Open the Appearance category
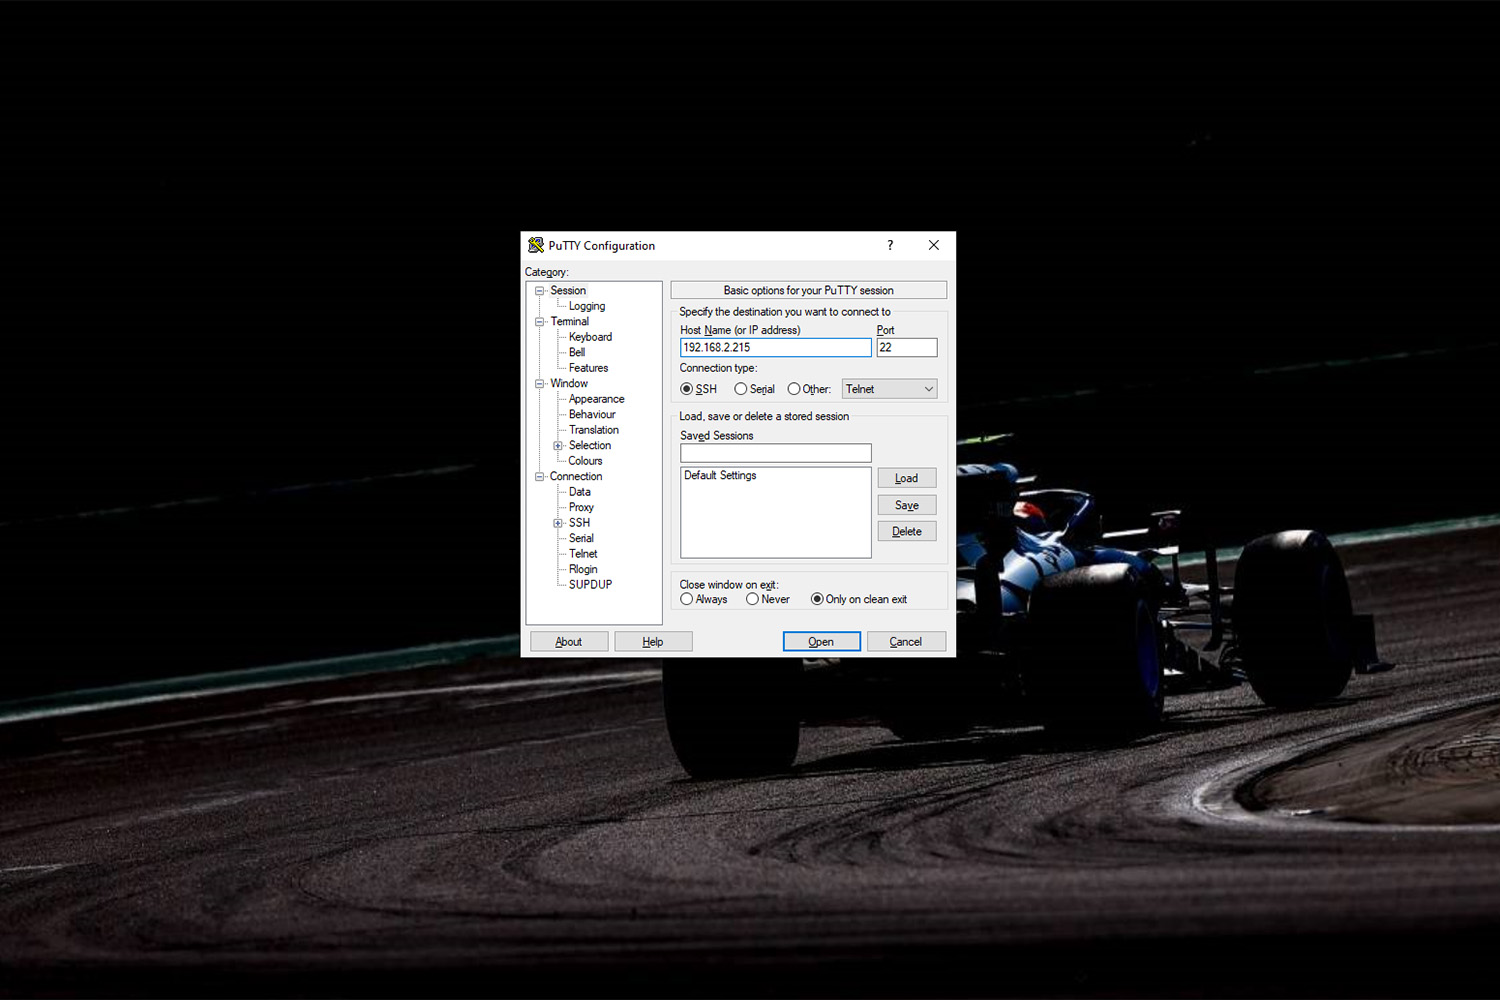 (596, 399)
